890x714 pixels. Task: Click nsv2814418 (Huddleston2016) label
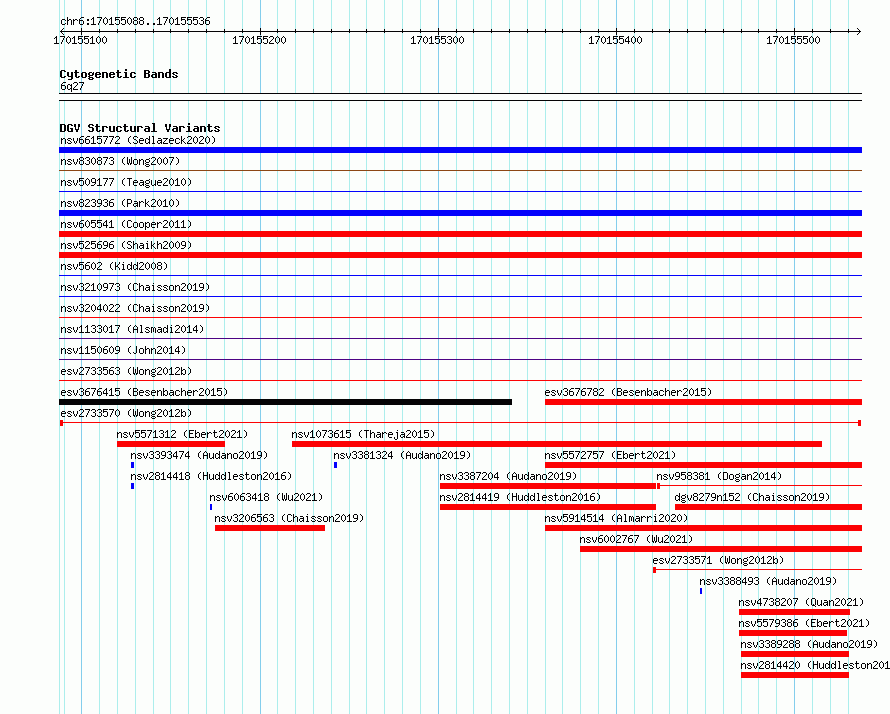(x=211, y=476)
